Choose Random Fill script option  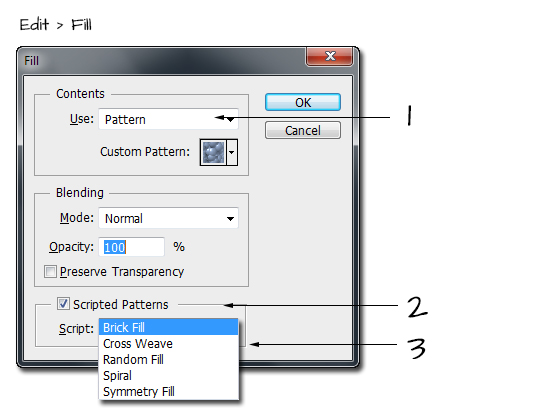point(168,360)
